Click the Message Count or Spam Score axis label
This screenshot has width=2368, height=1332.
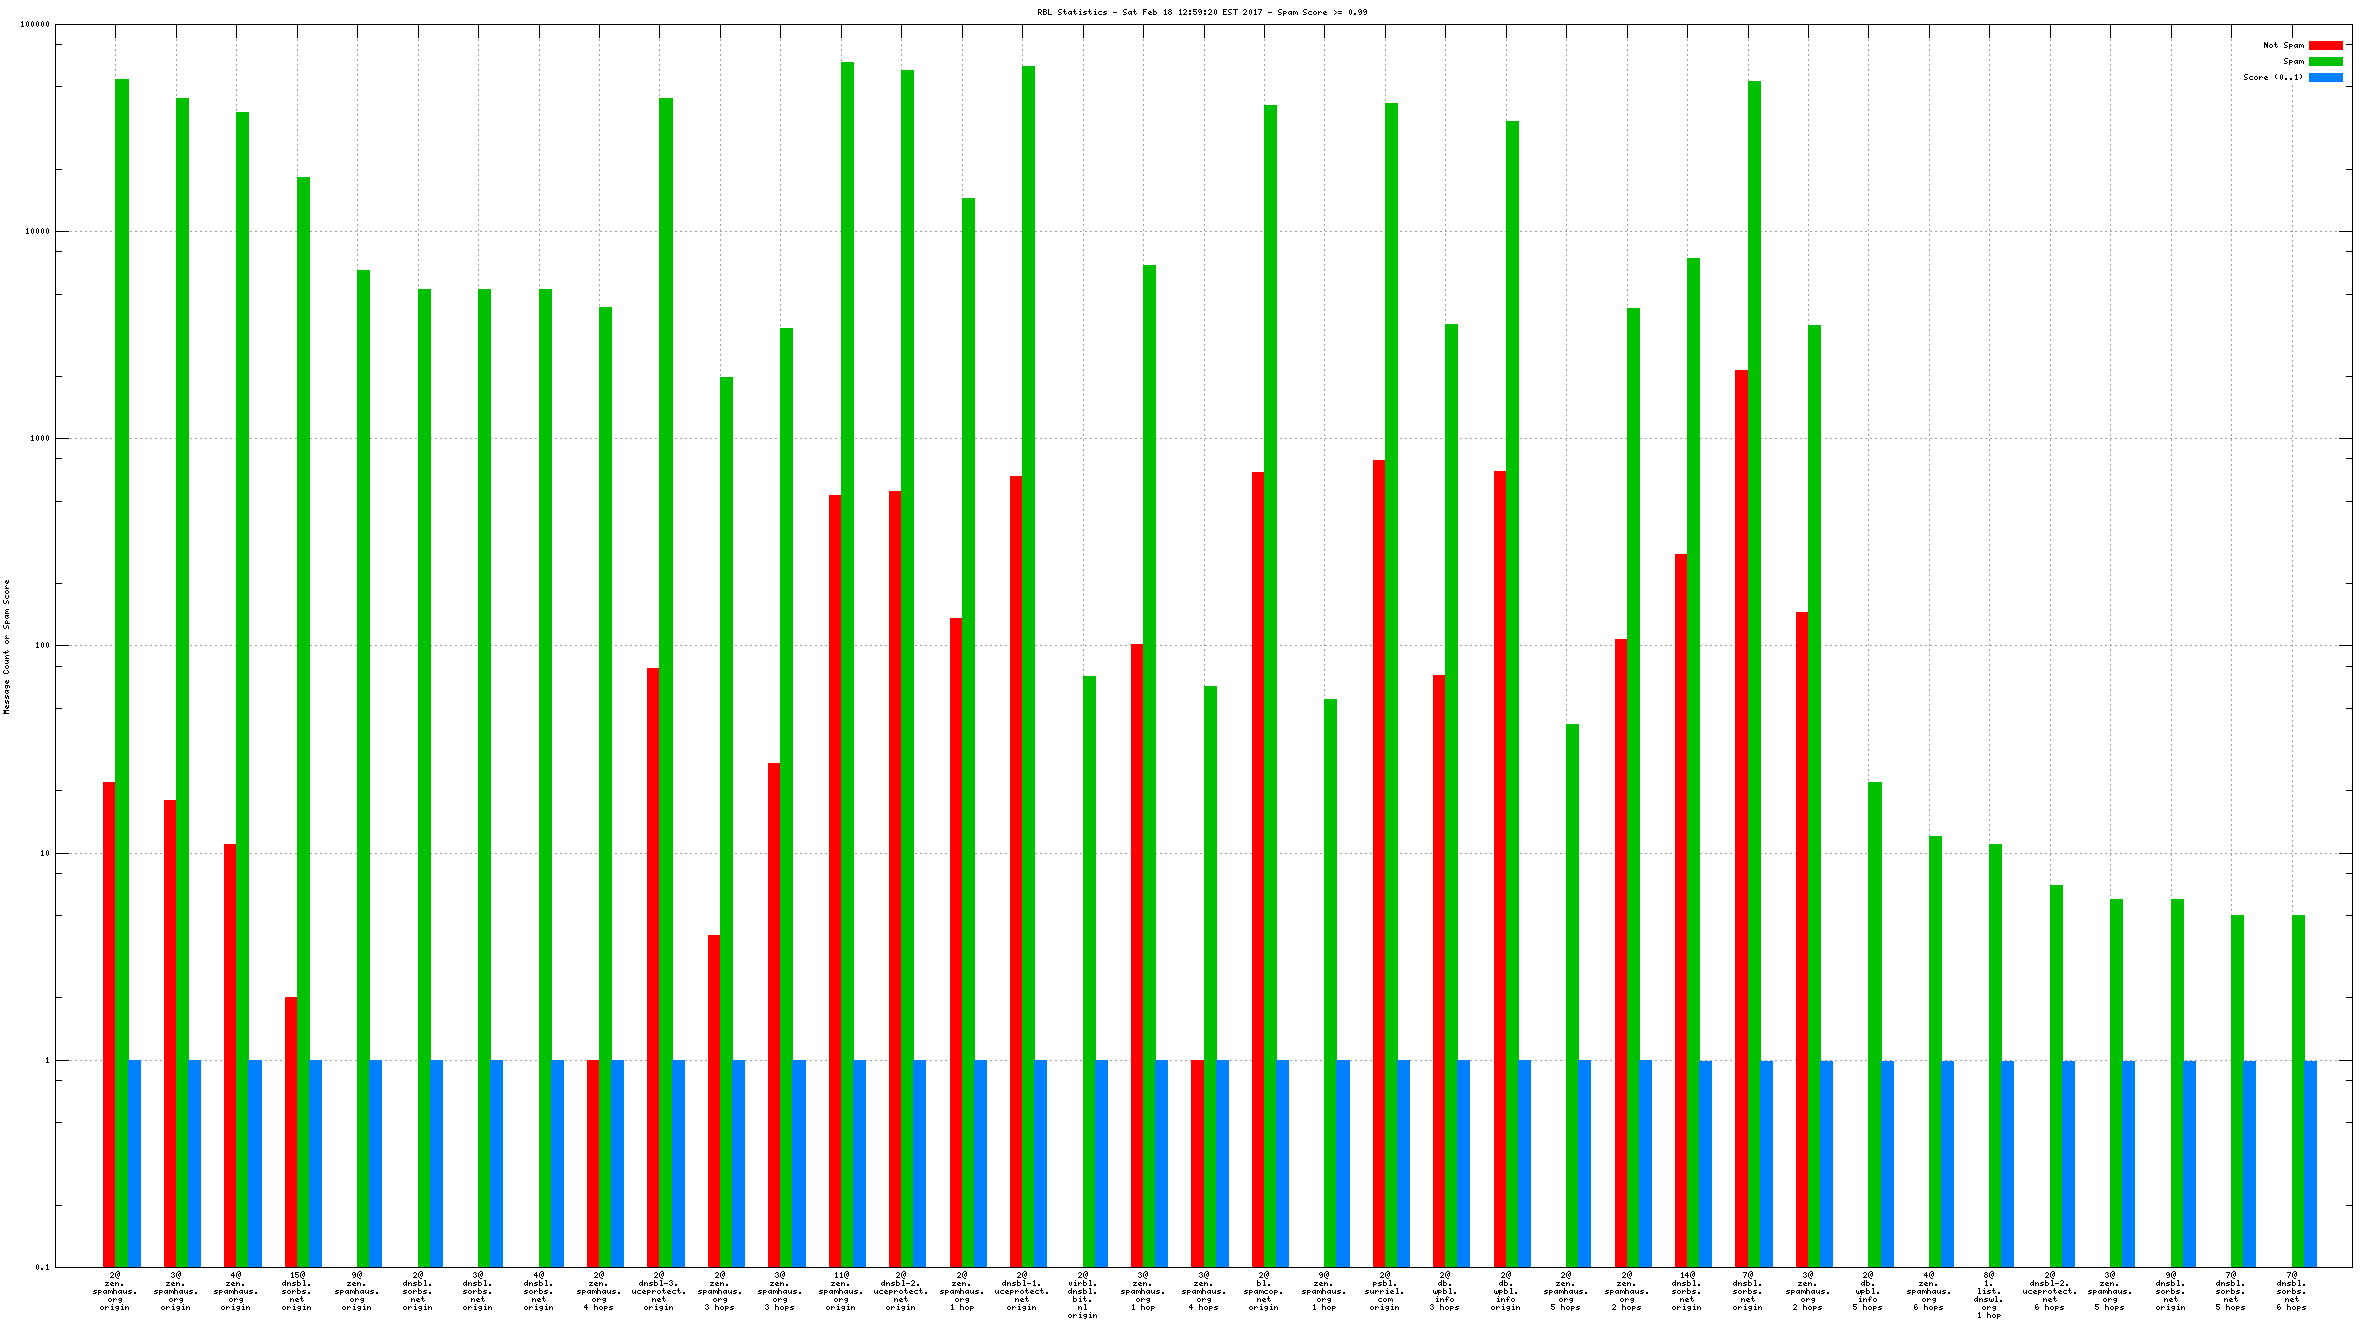pos(6,646)
